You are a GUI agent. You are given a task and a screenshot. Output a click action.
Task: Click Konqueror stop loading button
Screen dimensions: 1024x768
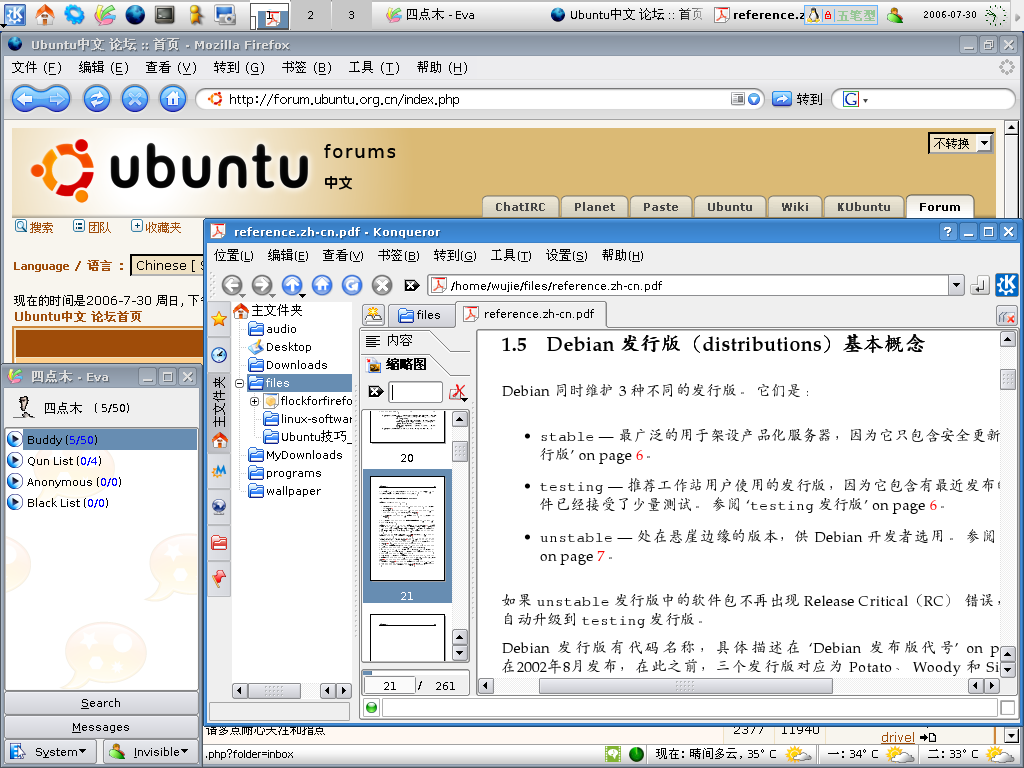(x=382, y=285)
